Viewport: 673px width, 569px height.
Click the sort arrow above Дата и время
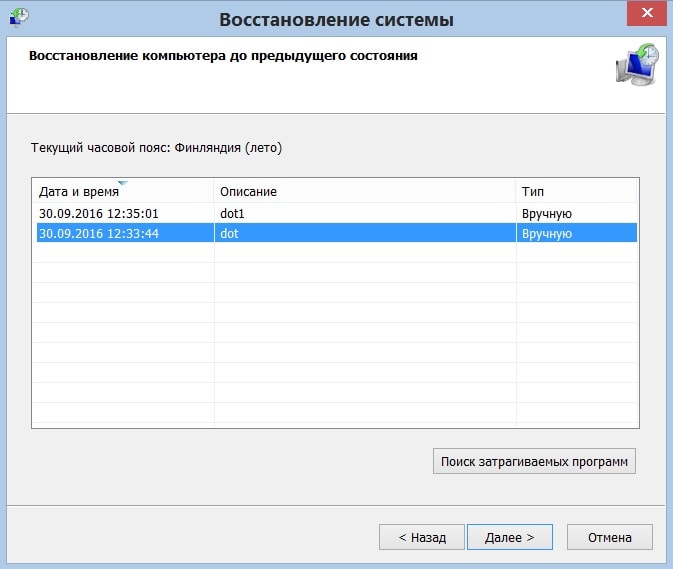tap(123, 183)
